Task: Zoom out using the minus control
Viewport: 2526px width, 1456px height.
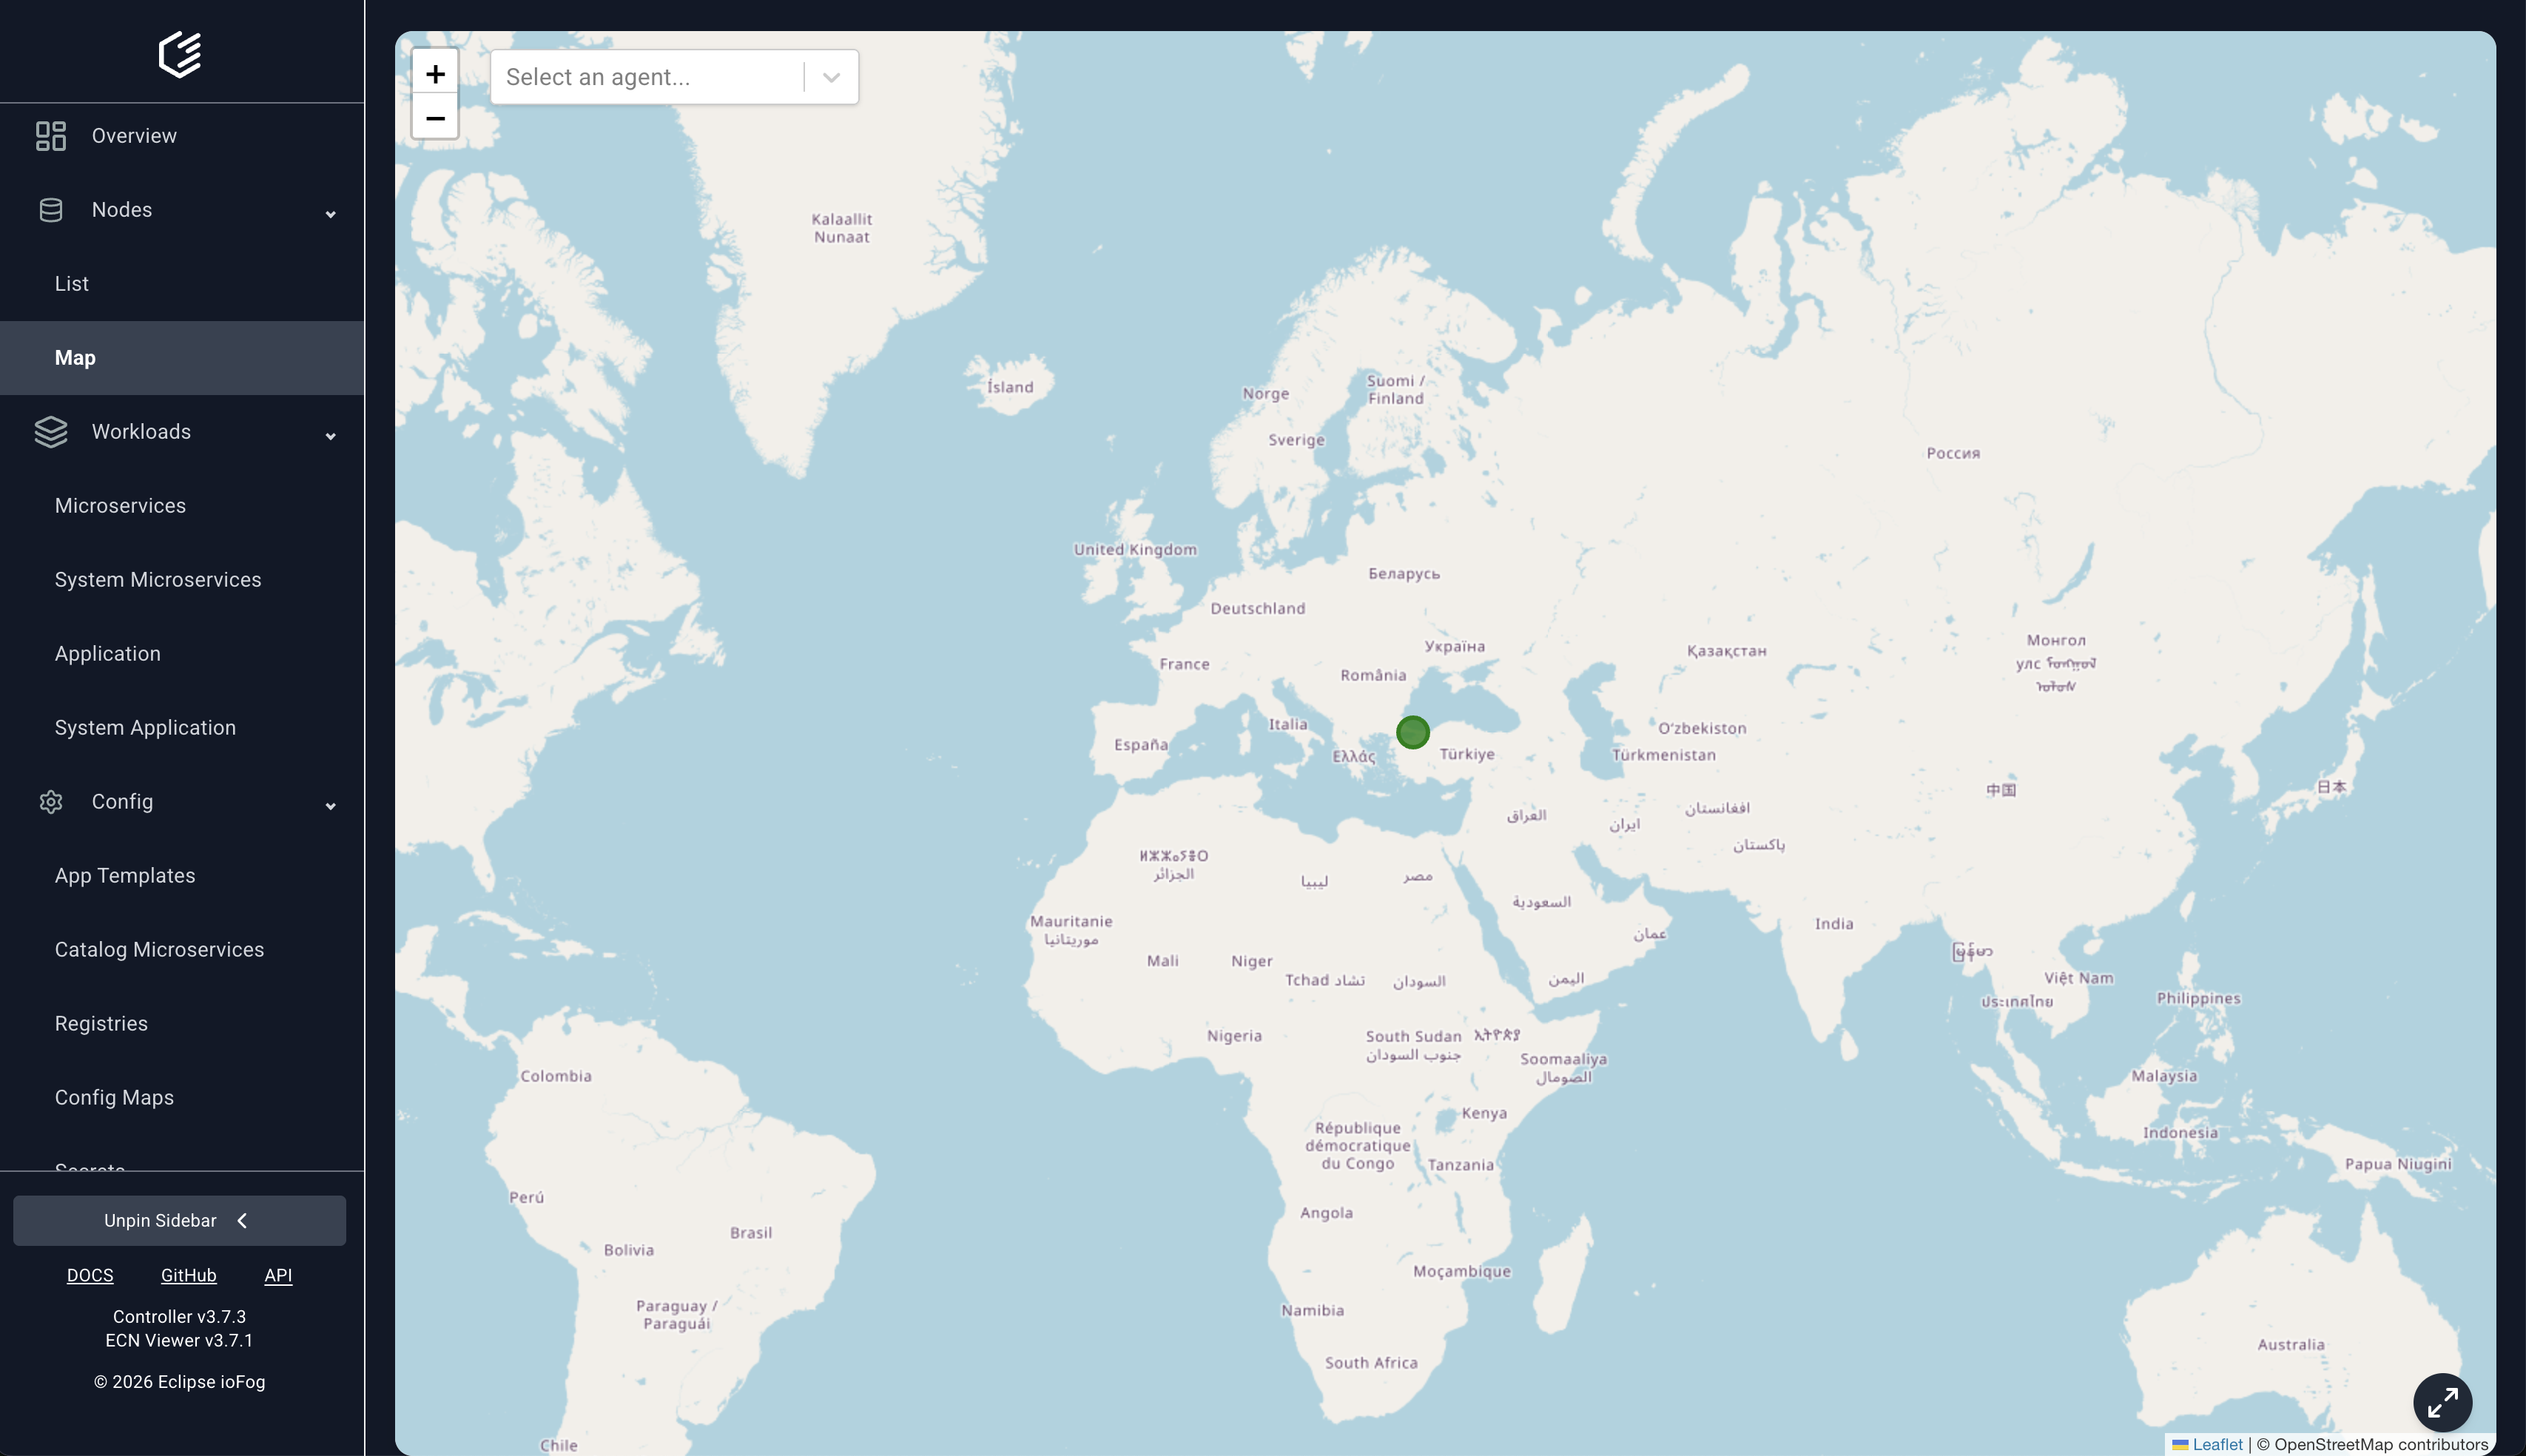Action: coord(435,119)
